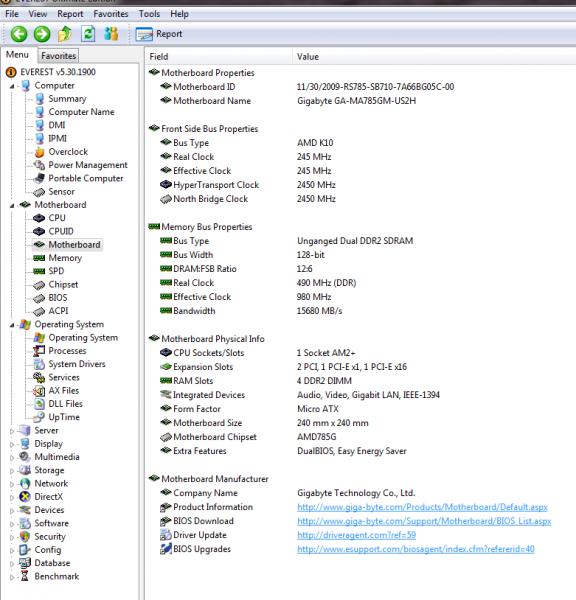576x600 pixels.
Task: Open the File menu
Action: (12, 14)
